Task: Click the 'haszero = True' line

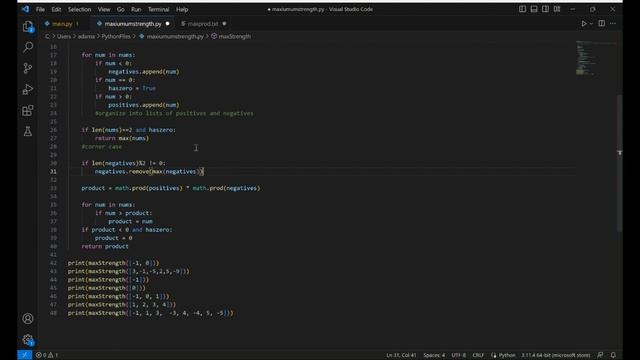Action: pos(132,88)
